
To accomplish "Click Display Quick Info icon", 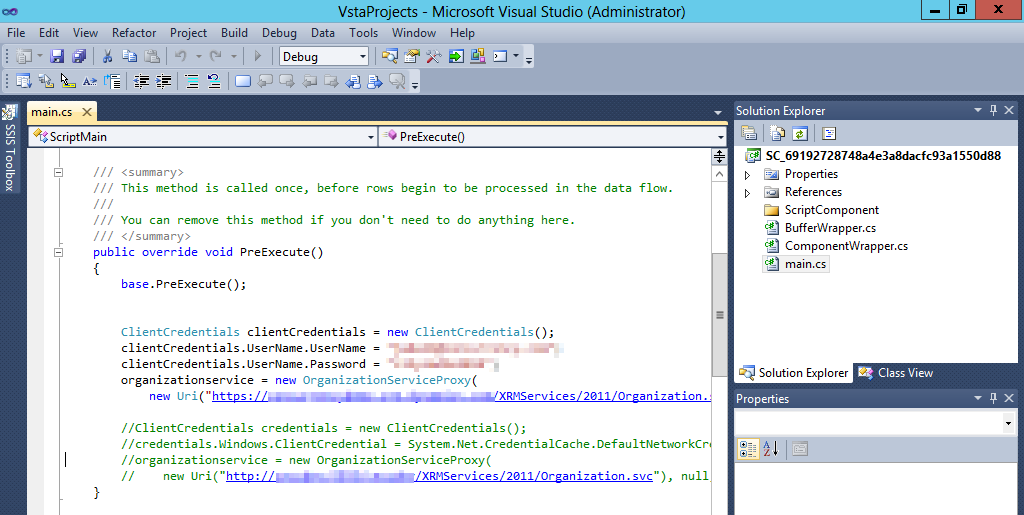I will point(67,81).
